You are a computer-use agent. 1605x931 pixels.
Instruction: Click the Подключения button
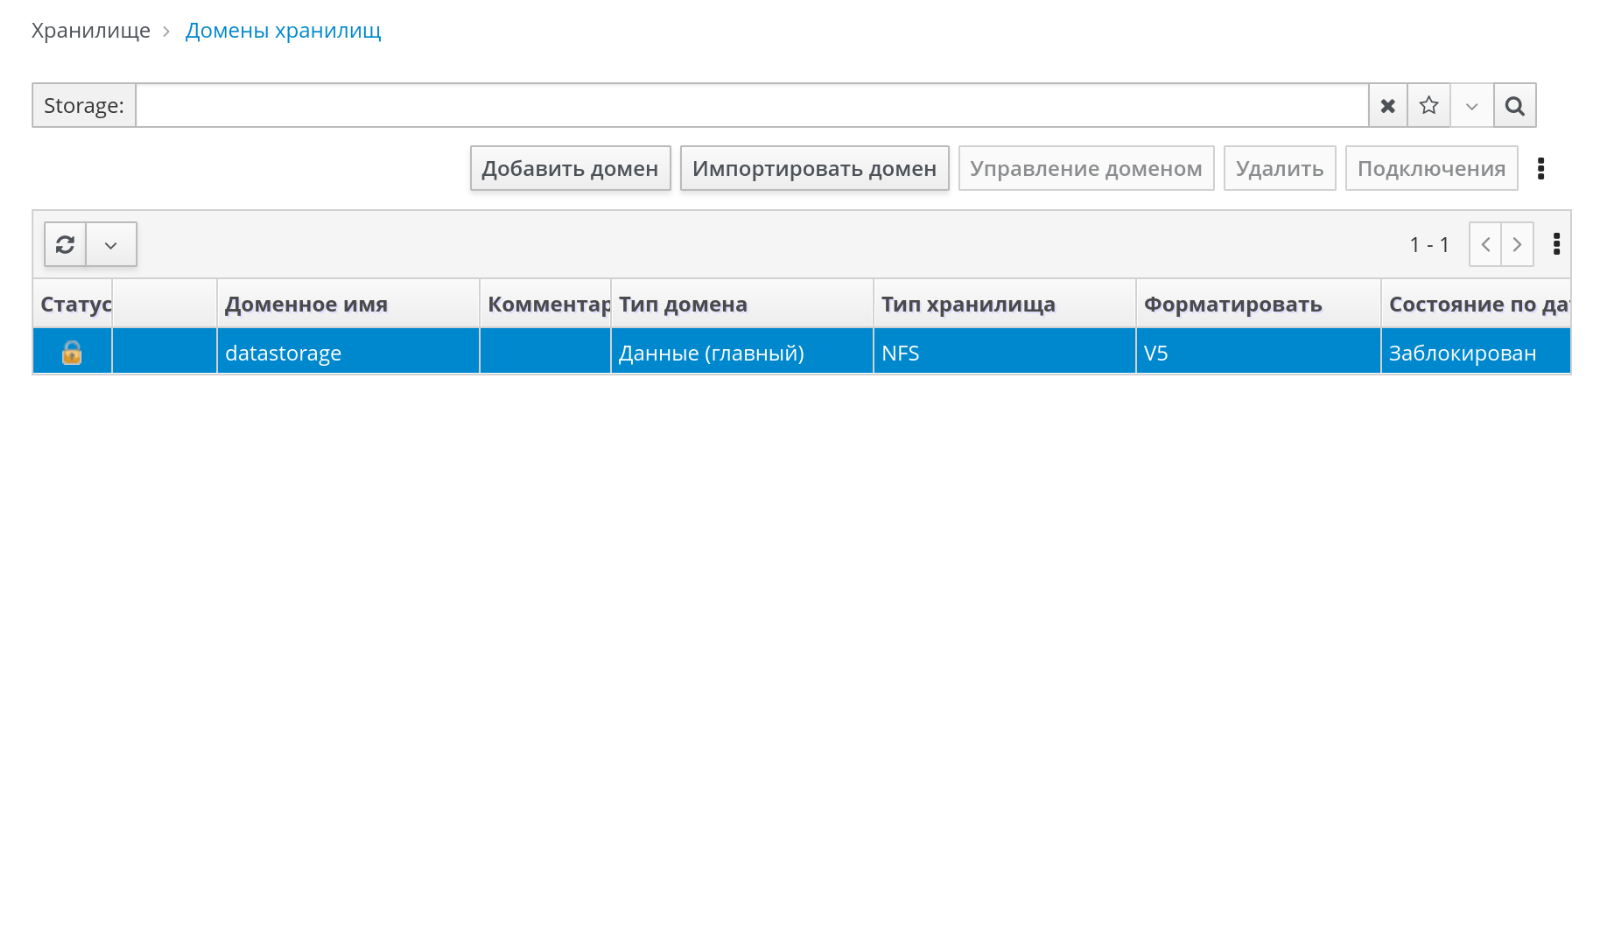(1431, 169)
